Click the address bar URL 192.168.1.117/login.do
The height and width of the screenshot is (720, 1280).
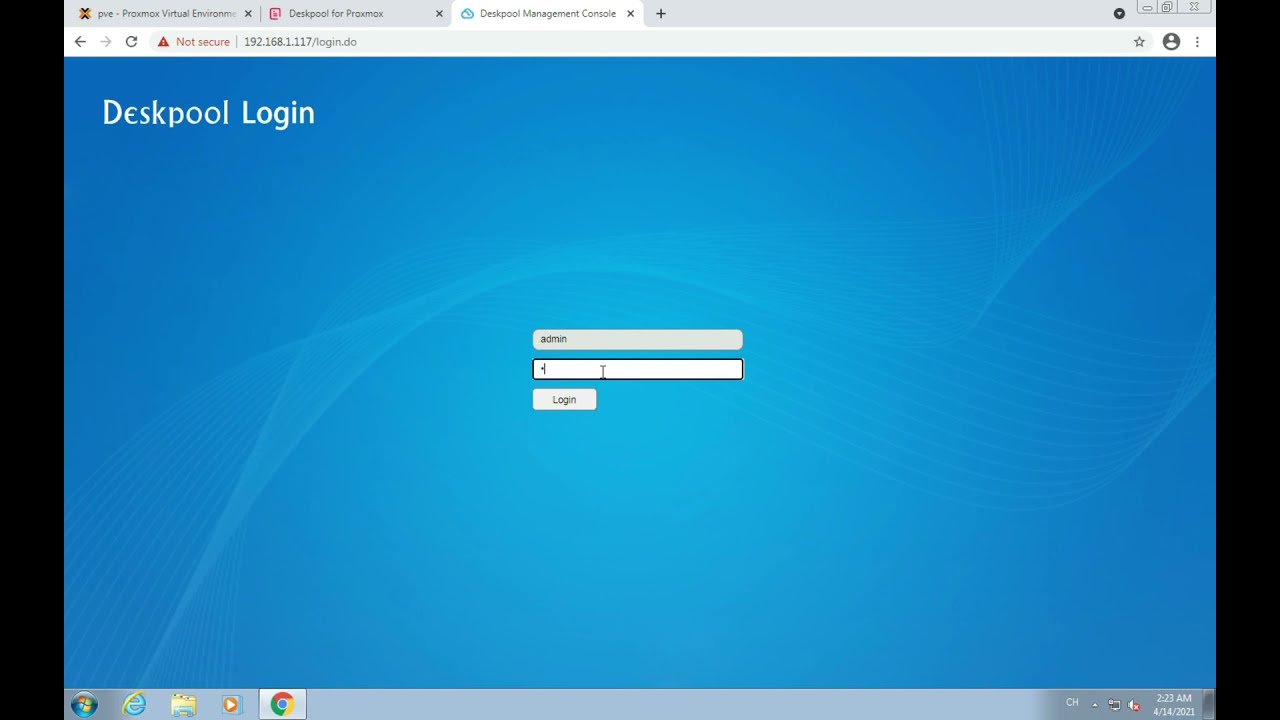pyautogui.click(x=300, y=42)
